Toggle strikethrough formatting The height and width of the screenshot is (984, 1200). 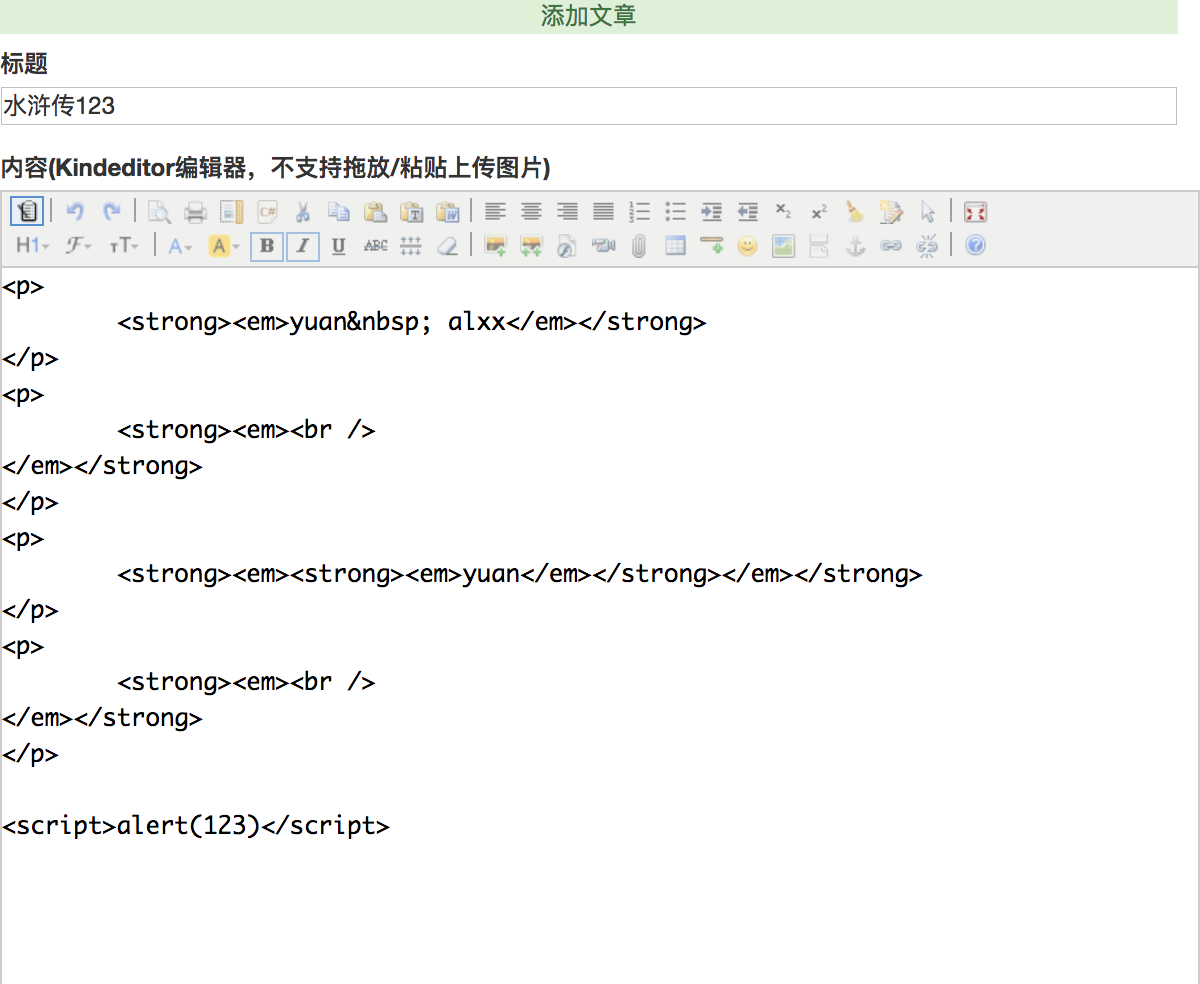pyautogui.click(x=375, y=245)
